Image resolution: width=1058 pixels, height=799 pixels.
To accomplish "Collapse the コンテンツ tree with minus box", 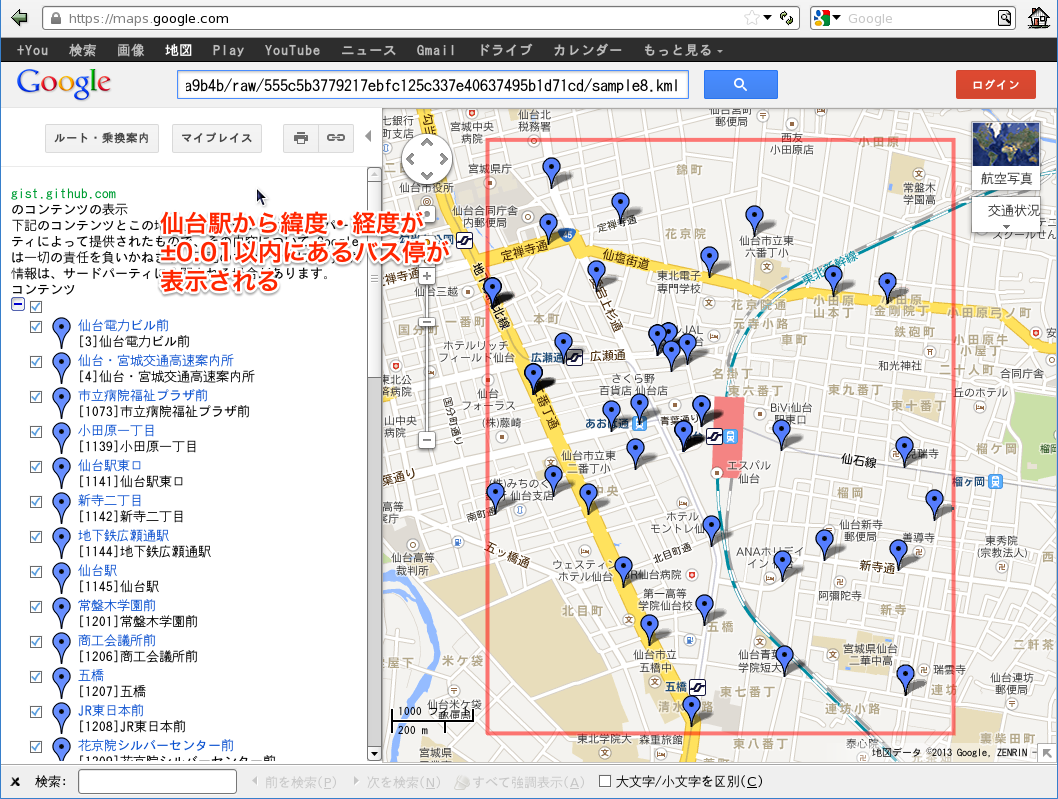I will tap(18, 304).
